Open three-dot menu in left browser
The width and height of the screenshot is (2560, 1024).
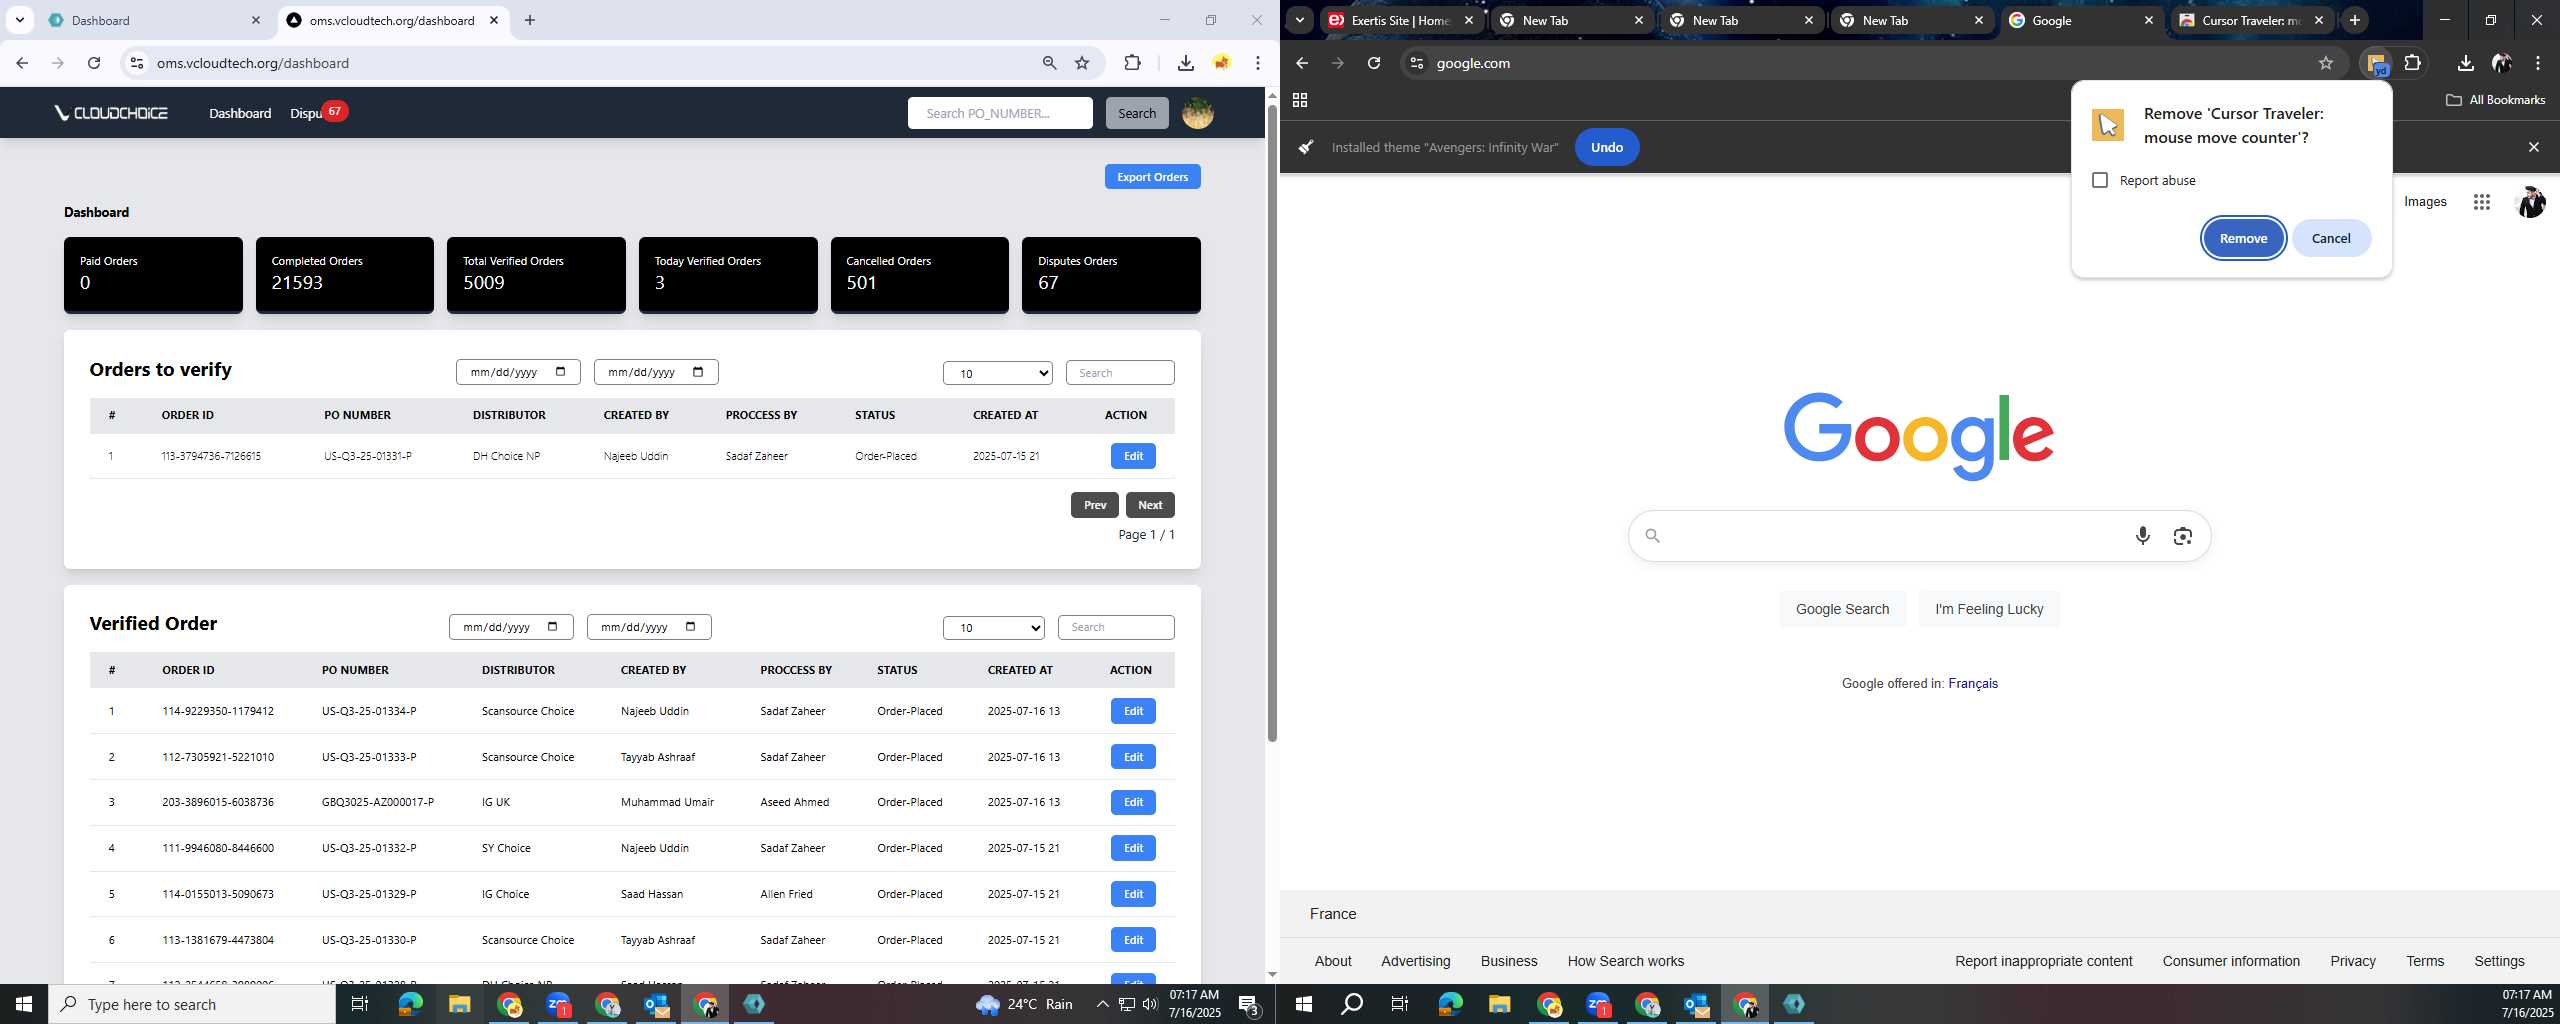1257,63
